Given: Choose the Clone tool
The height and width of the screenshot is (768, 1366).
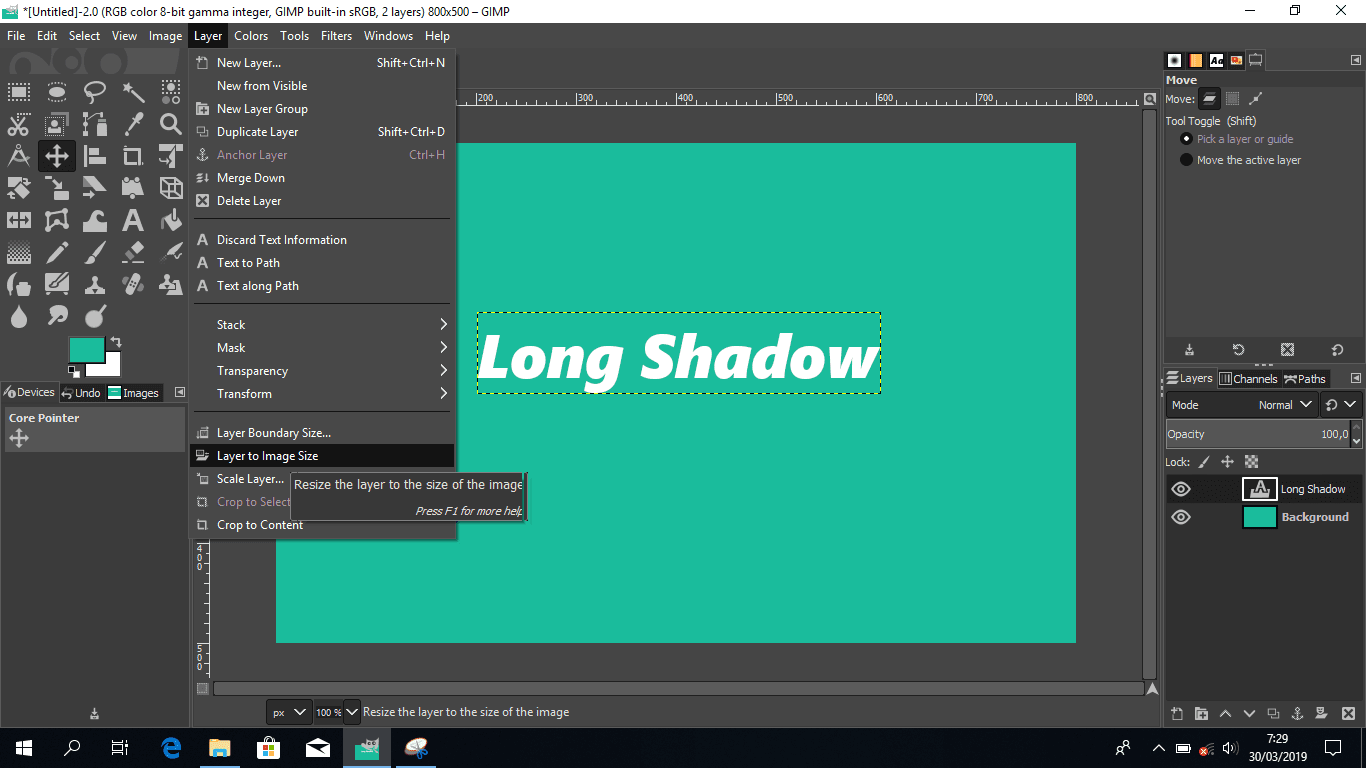Looking at the screenshot, I should click(x=94, y=283).
